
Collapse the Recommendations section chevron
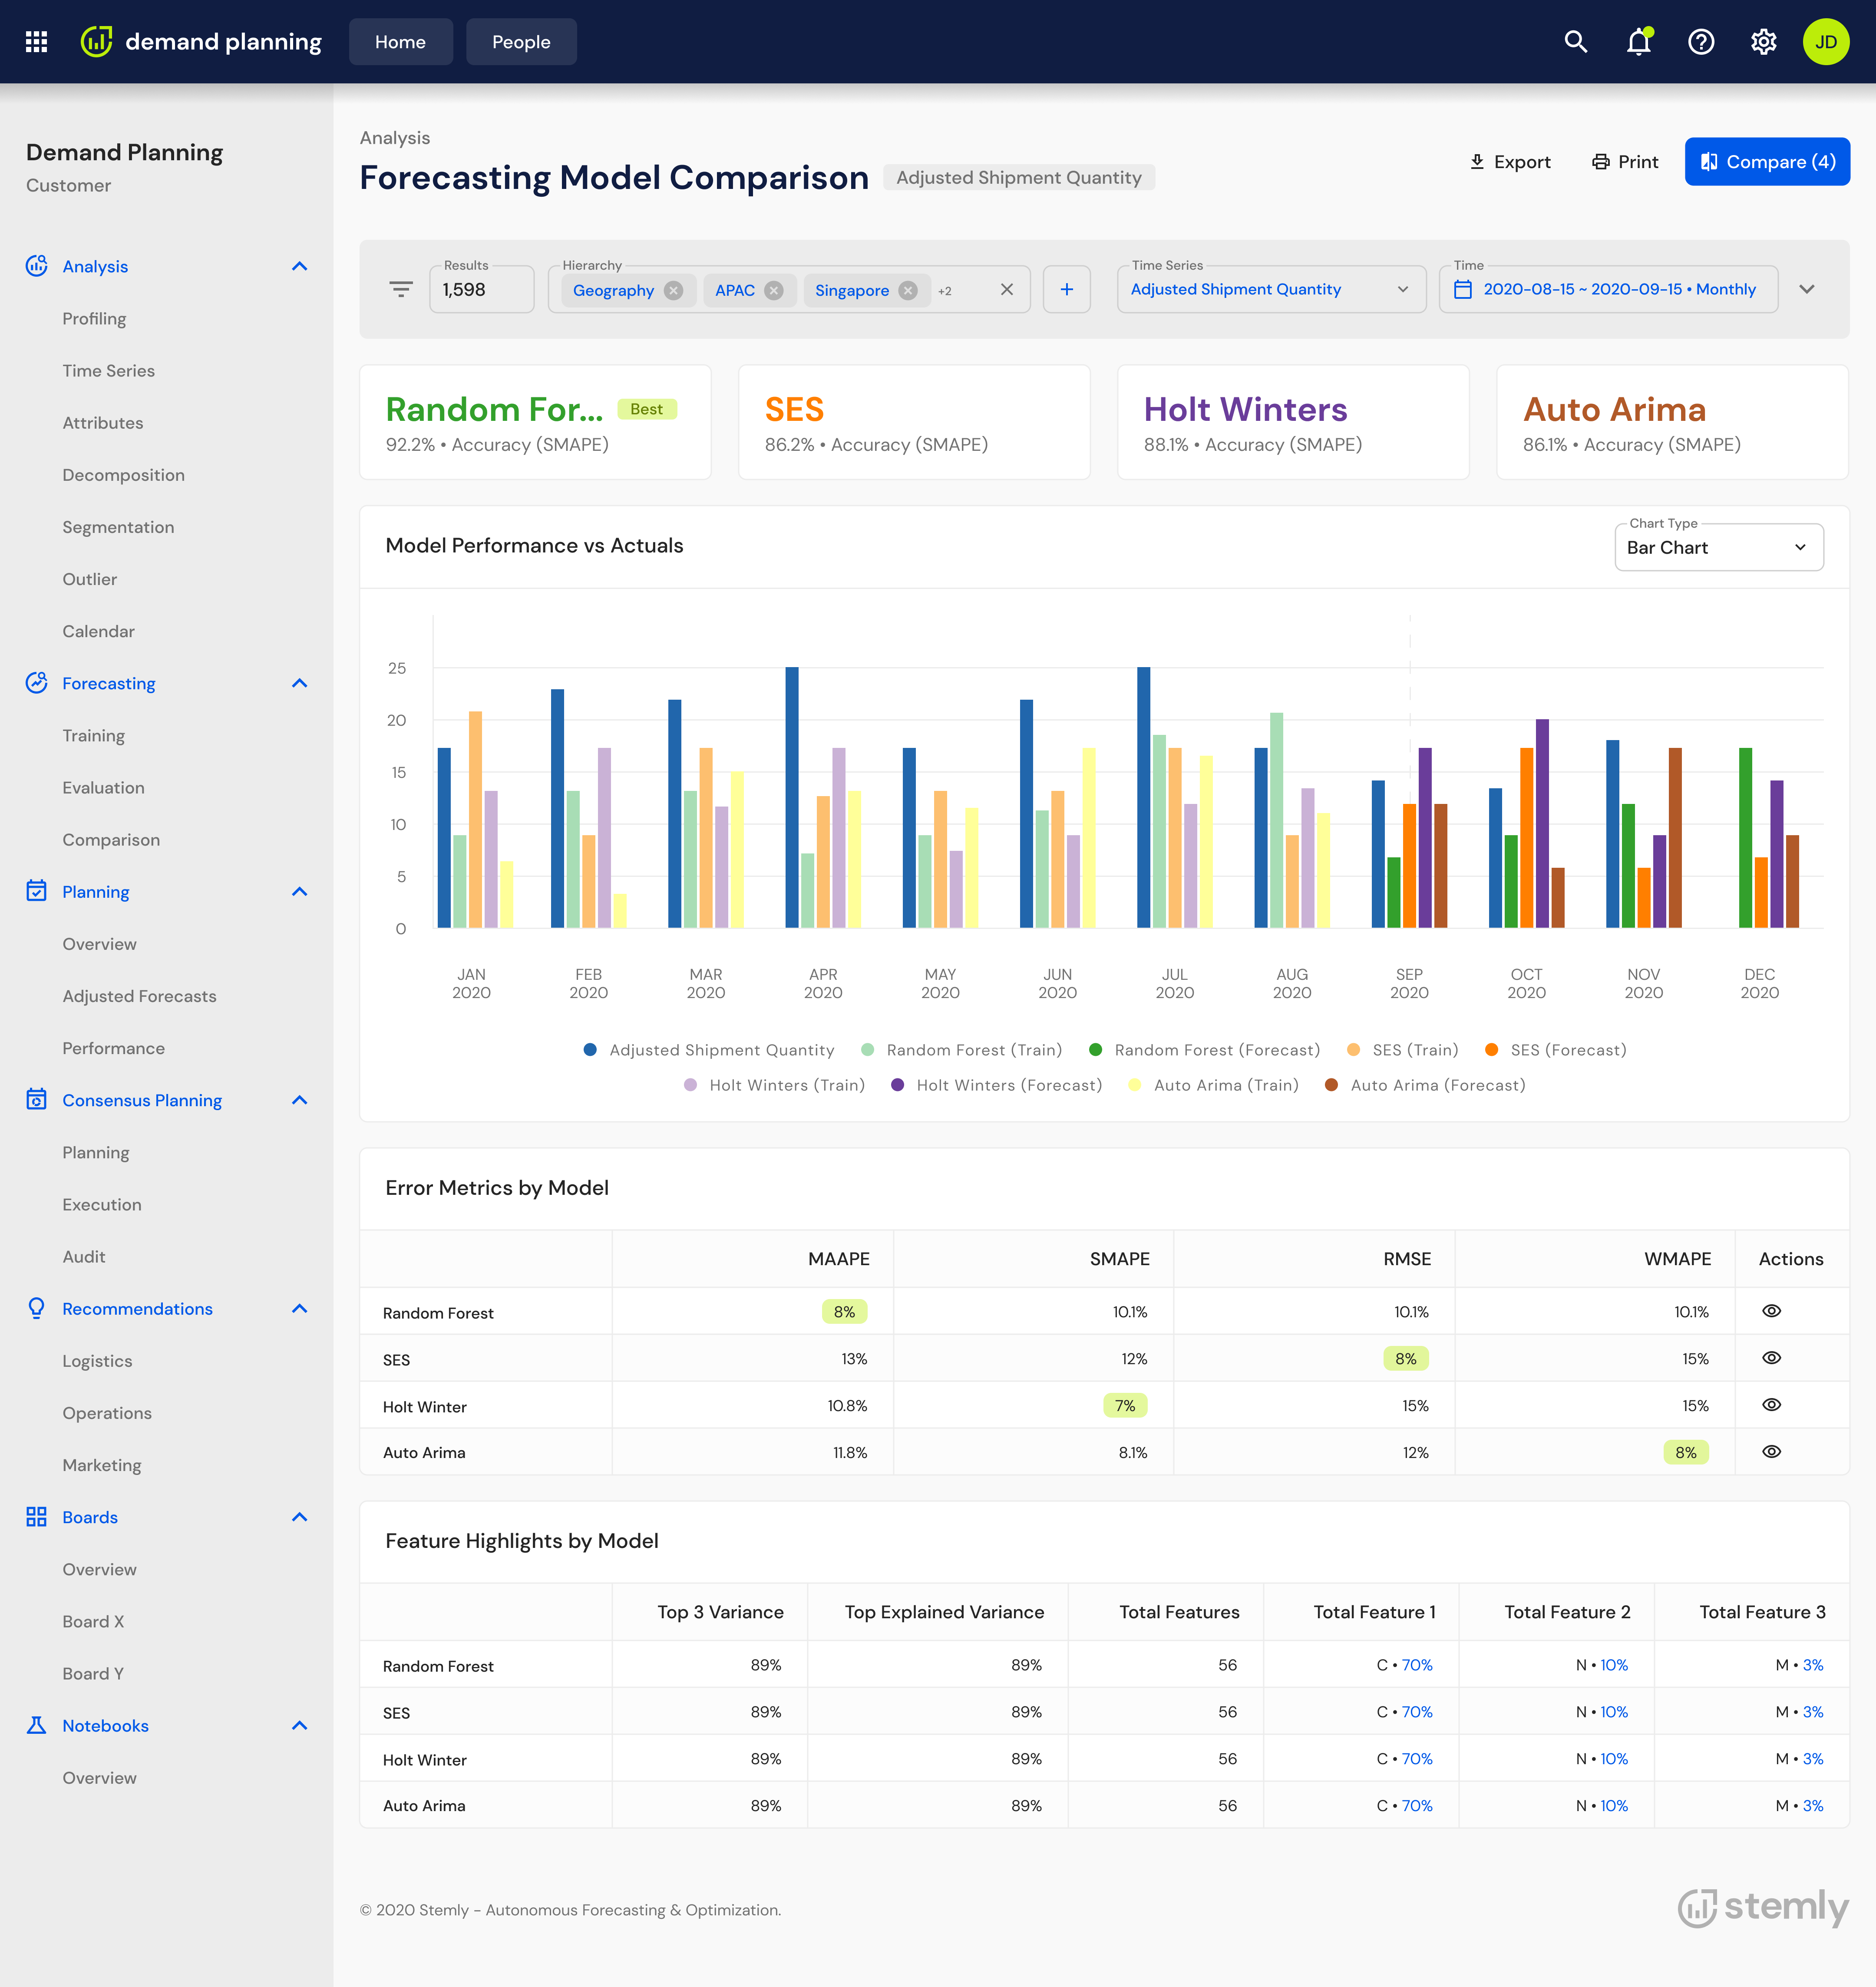(x=300, y=1308)
